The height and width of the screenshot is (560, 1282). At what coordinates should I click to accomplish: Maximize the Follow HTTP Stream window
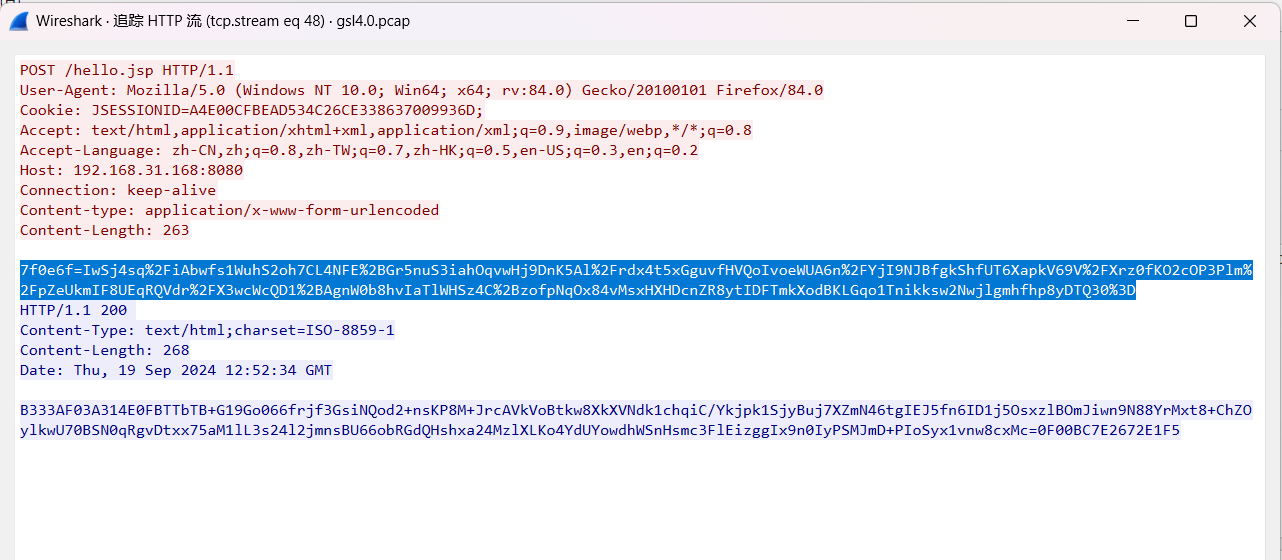pos(1191,21)
